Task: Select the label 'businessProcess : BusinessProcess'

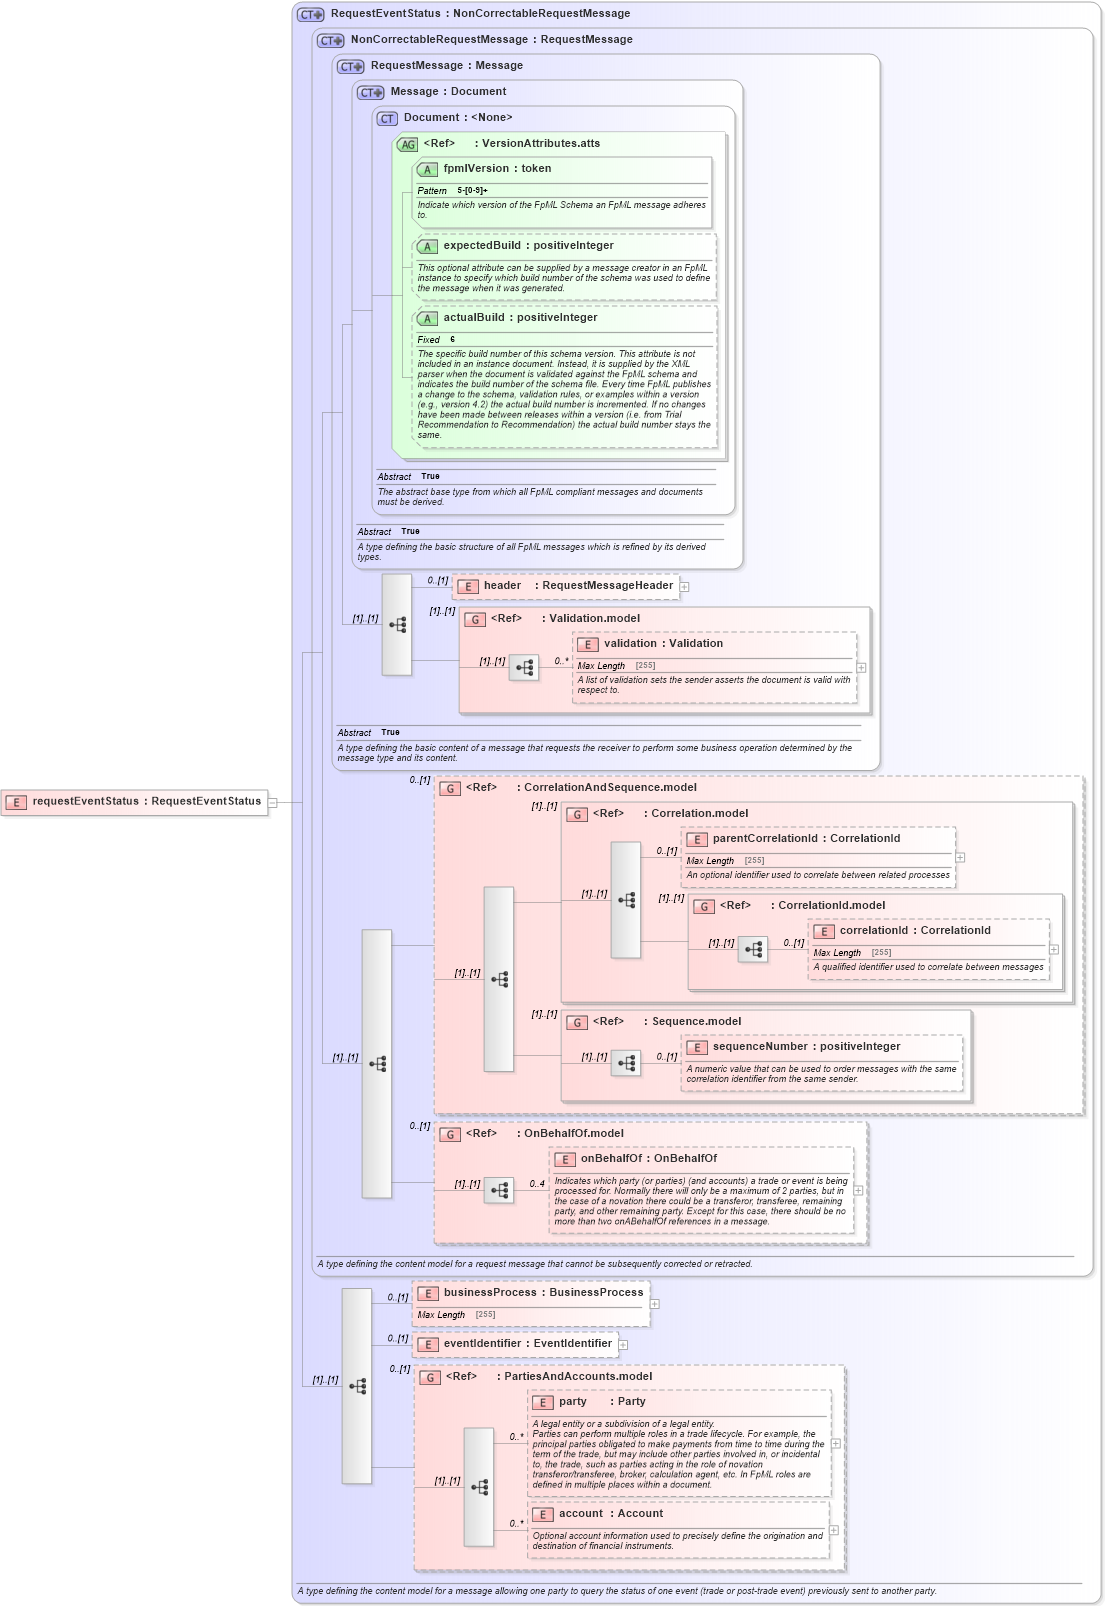Action: 543,1293
